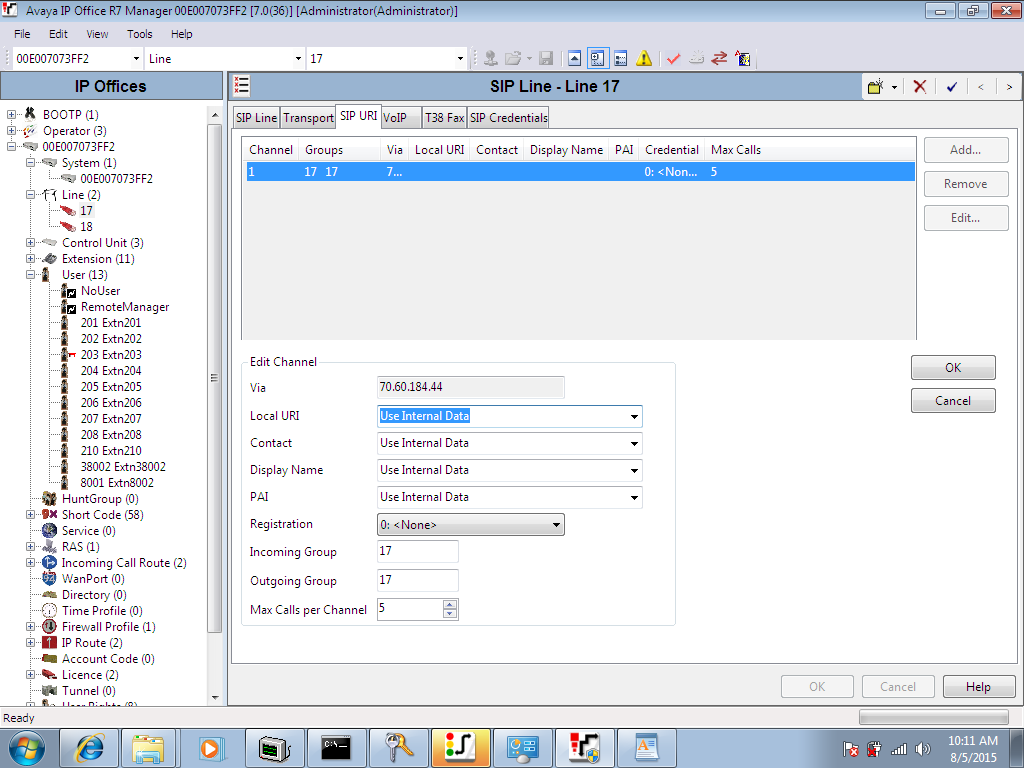1024x768 pixels.
Task: Increase Max Calls per Channel with up arrow
Action: (x=450, y=605)
